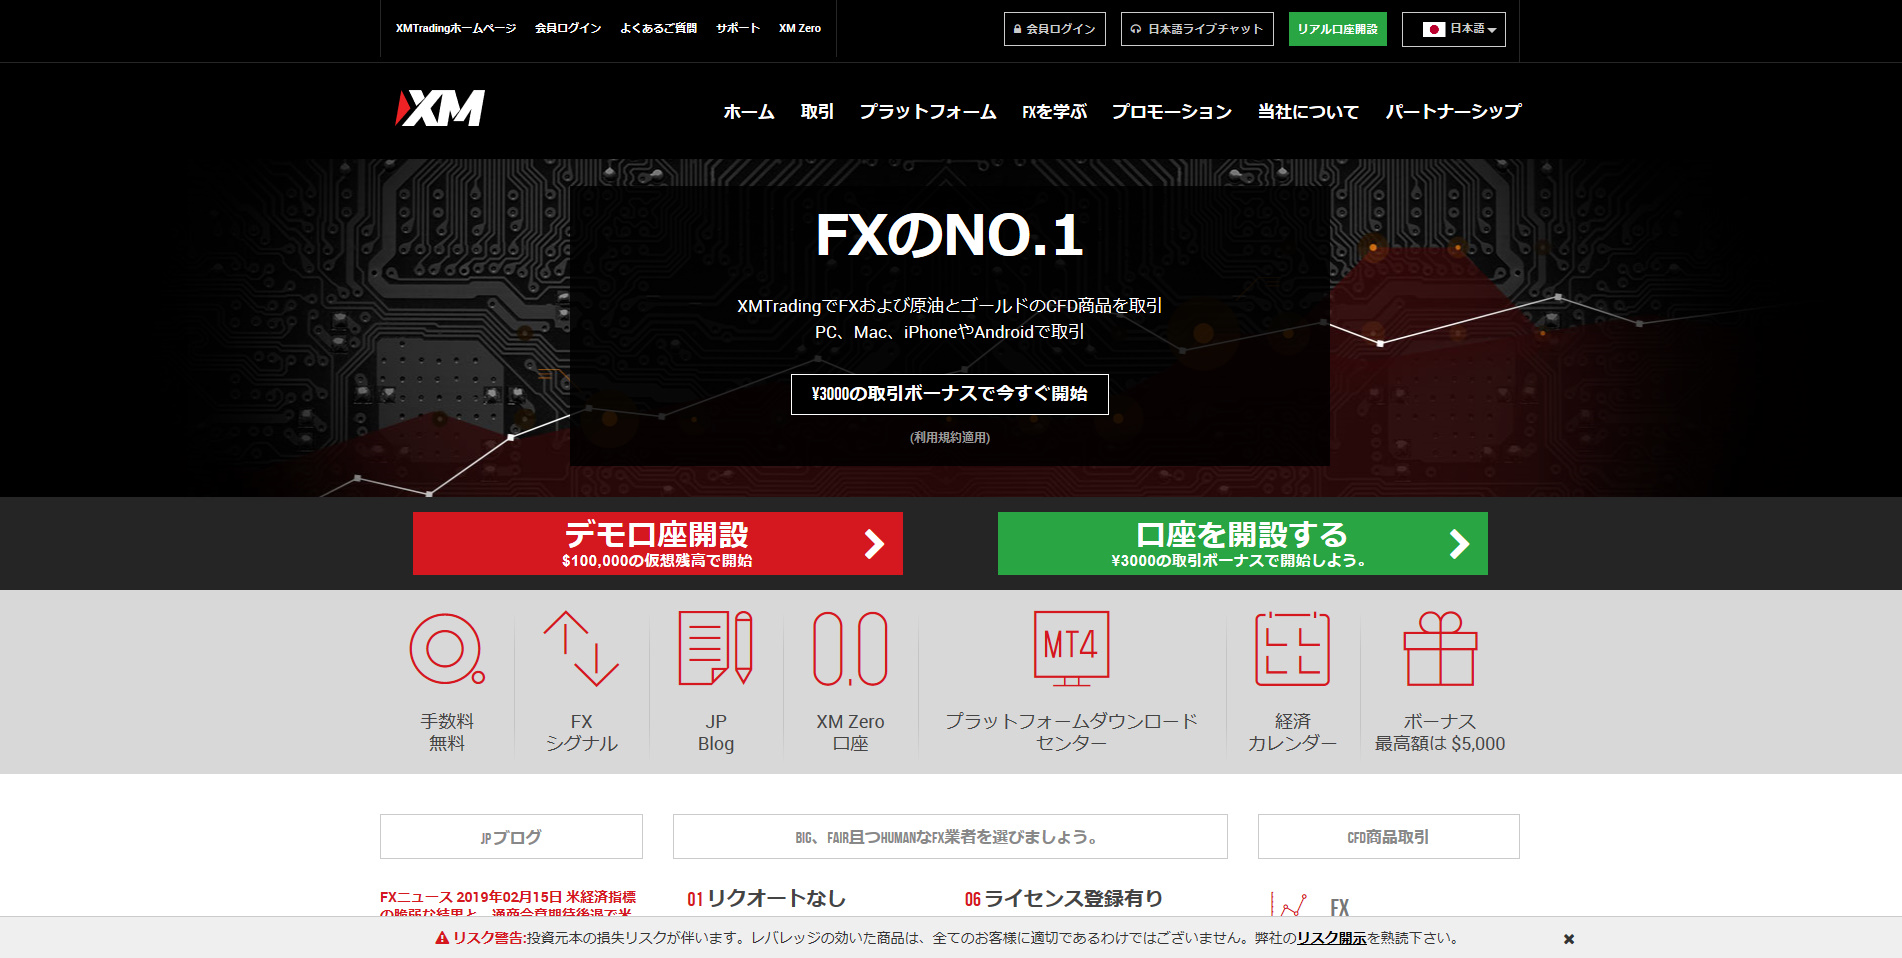This screenshot has height=958, width=1902.
Task: Select the JPブログ tab box
Action: coord(511,837)
